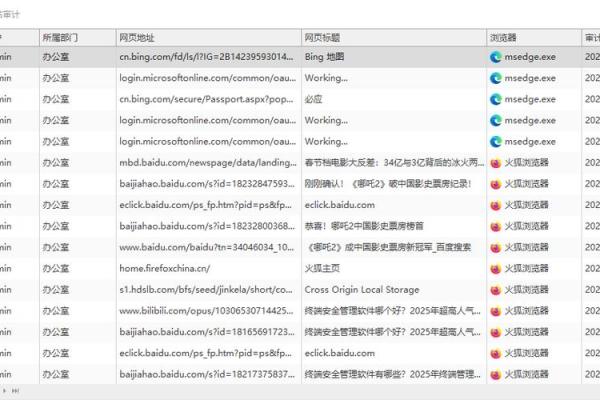
Task: Select the www.baidu.com/baidu?tn=34046034 URL cell
Action: click(x=209, y=247)
